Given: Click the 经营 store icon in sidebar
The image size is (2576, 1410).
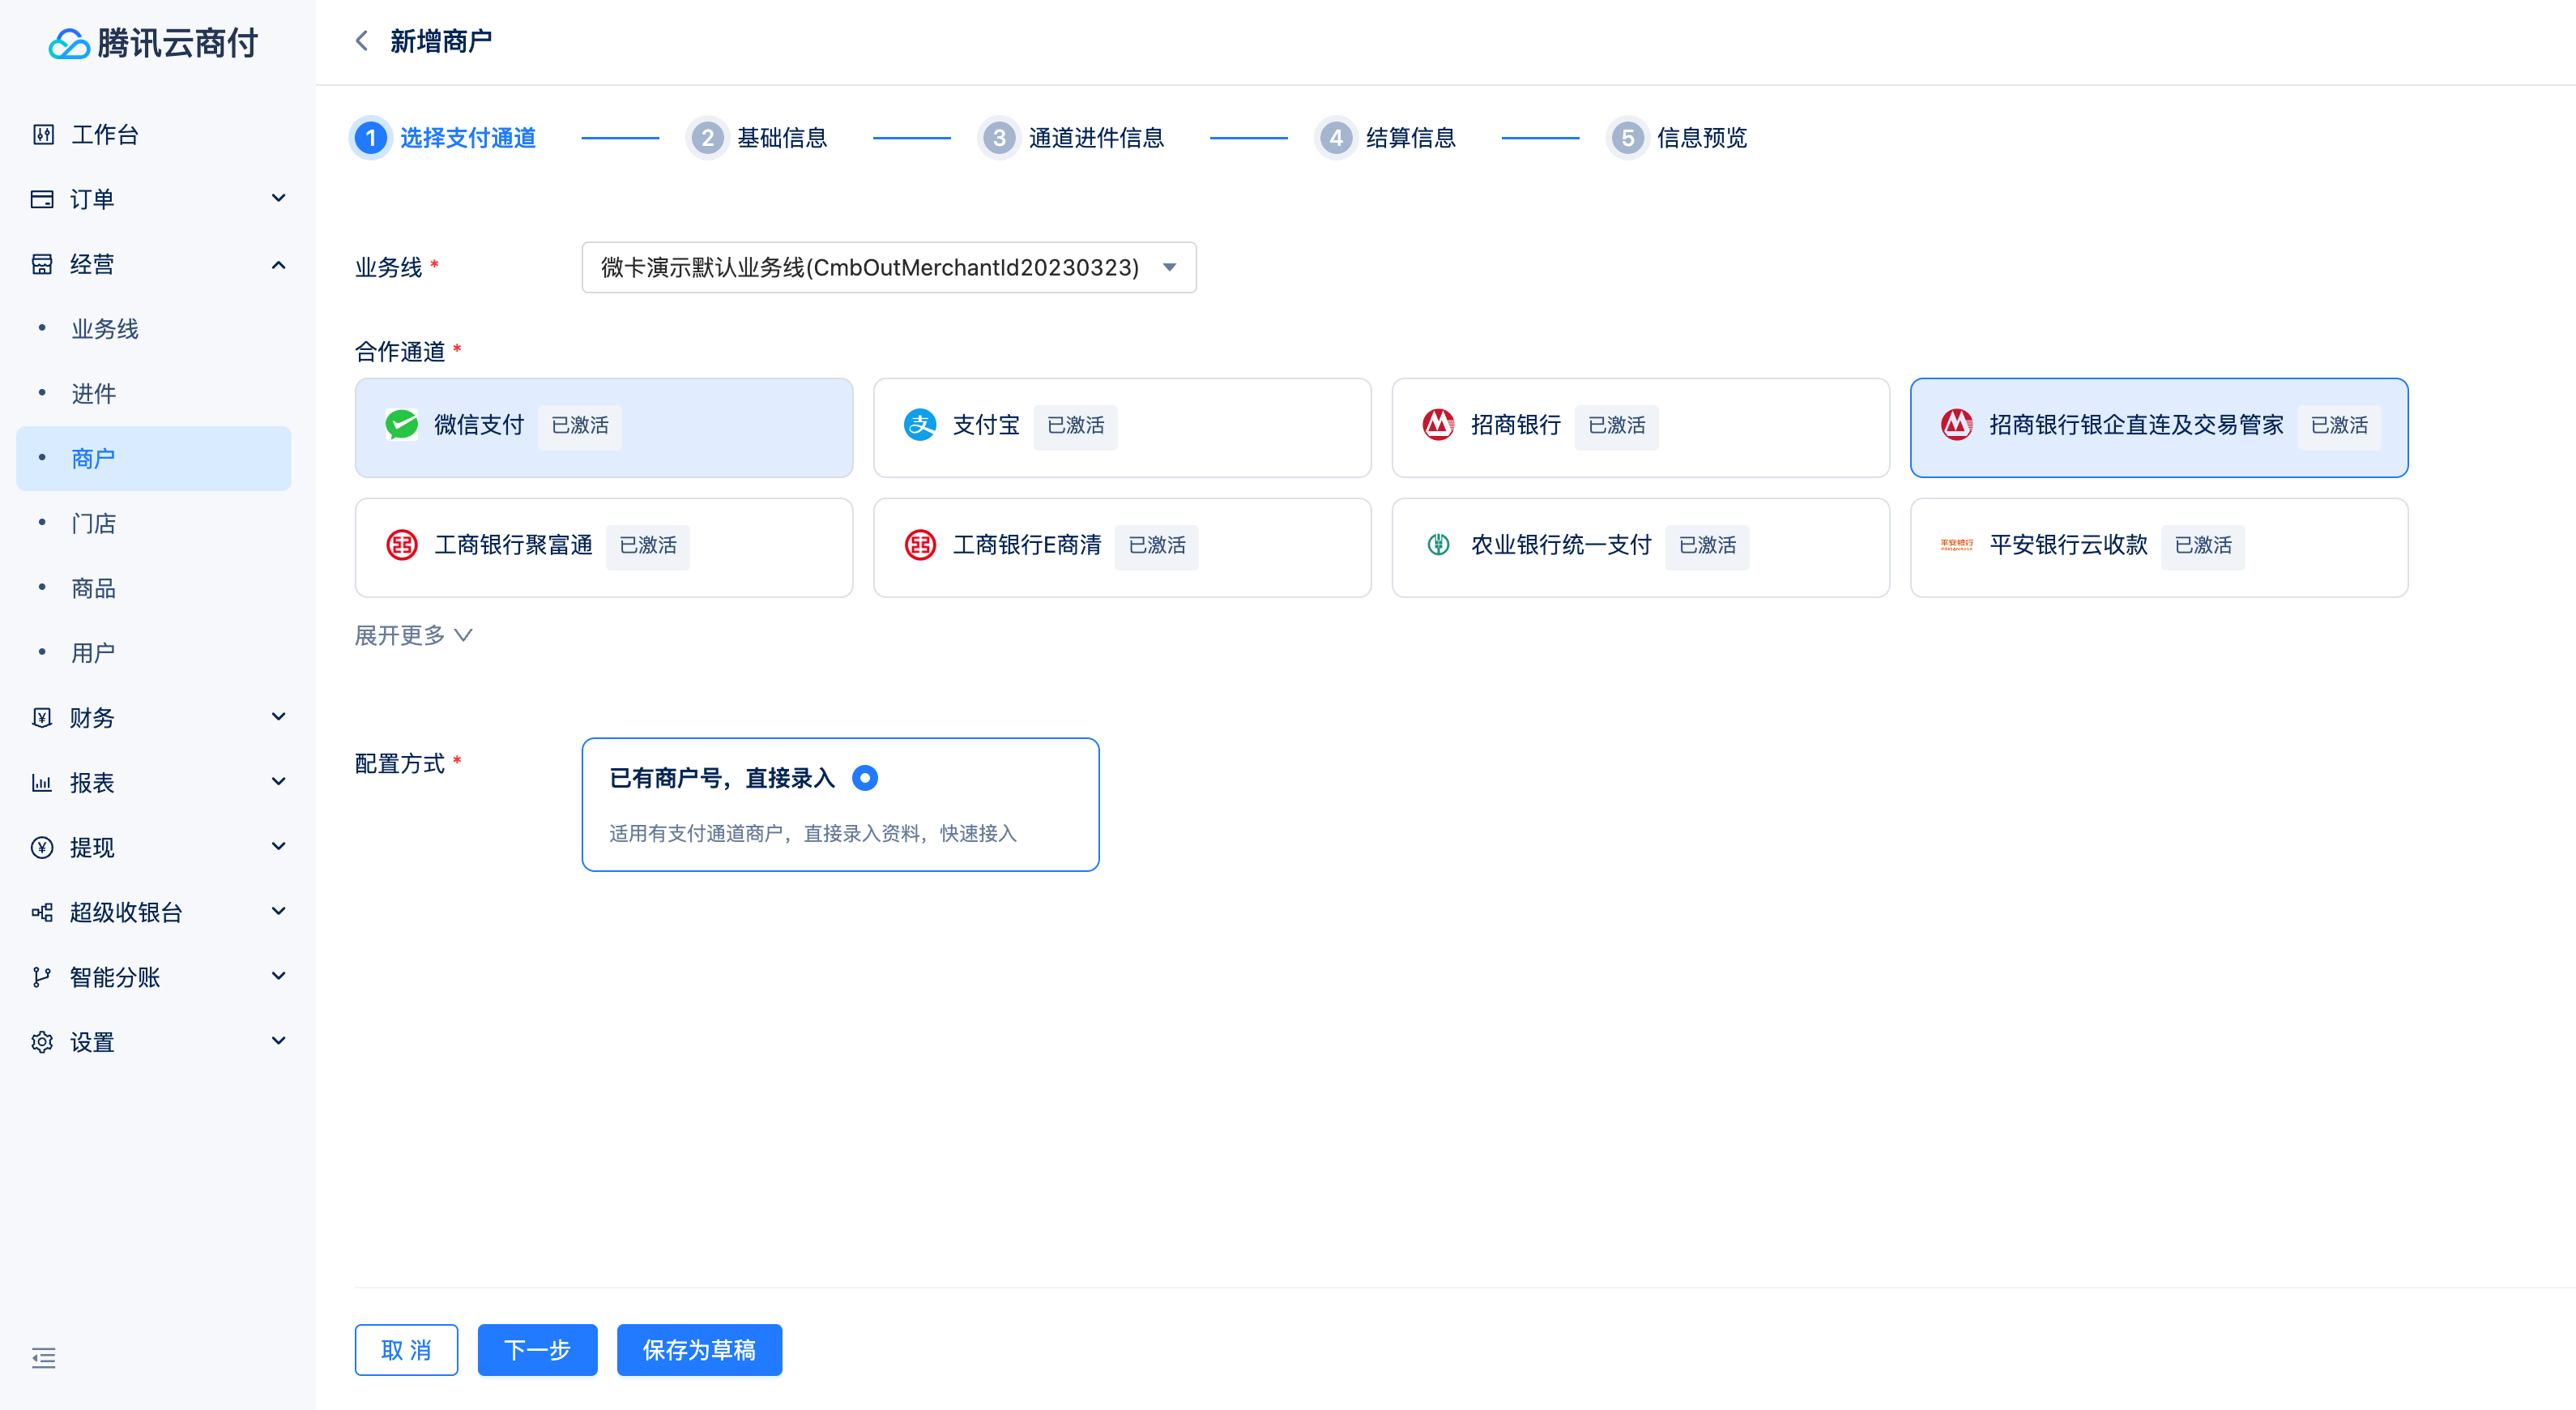Looking at the screenshot, I should click(x=42, y=264).
